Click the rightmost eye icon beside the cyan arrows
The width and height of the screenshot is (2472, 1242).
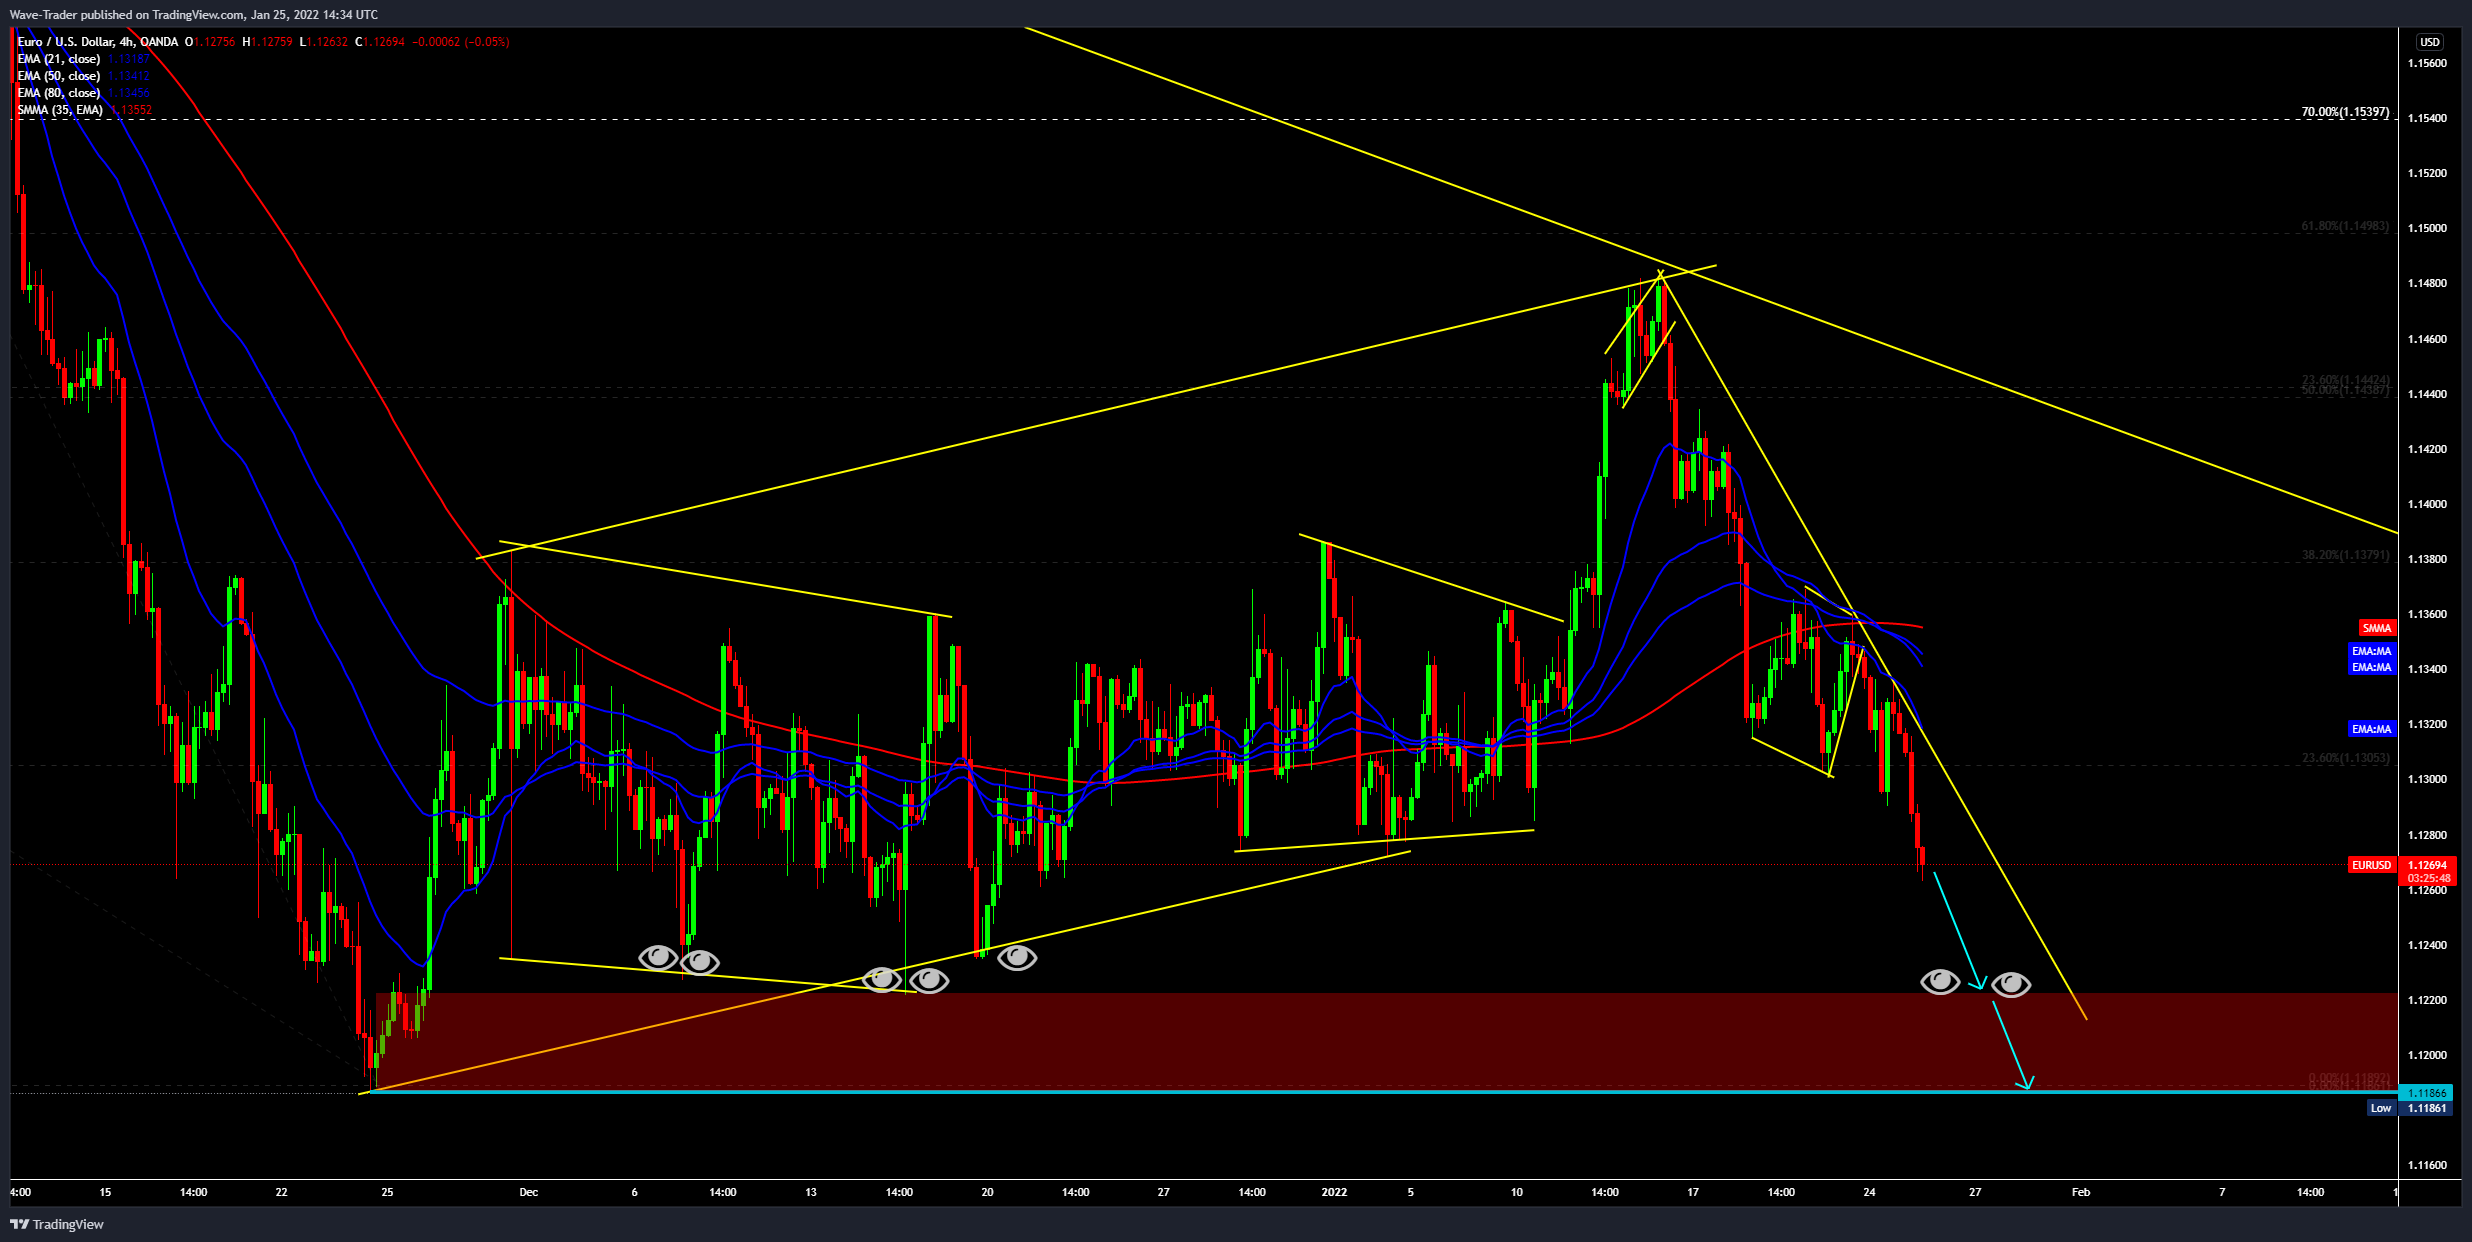(x=2011, y=985)
